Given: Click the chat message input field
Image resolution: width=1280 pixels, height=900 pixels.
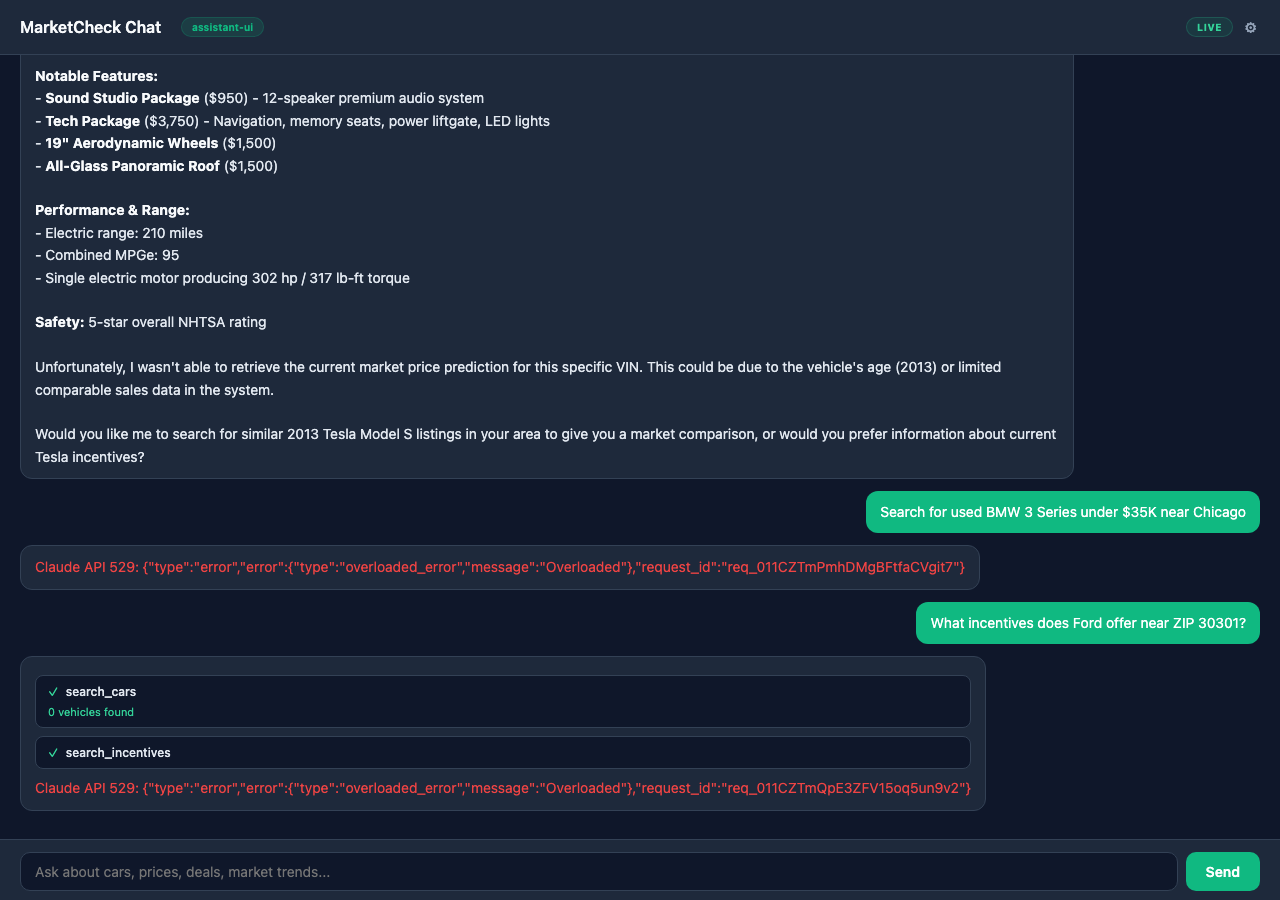Looking at the screenshot, I should pos(600,871).
